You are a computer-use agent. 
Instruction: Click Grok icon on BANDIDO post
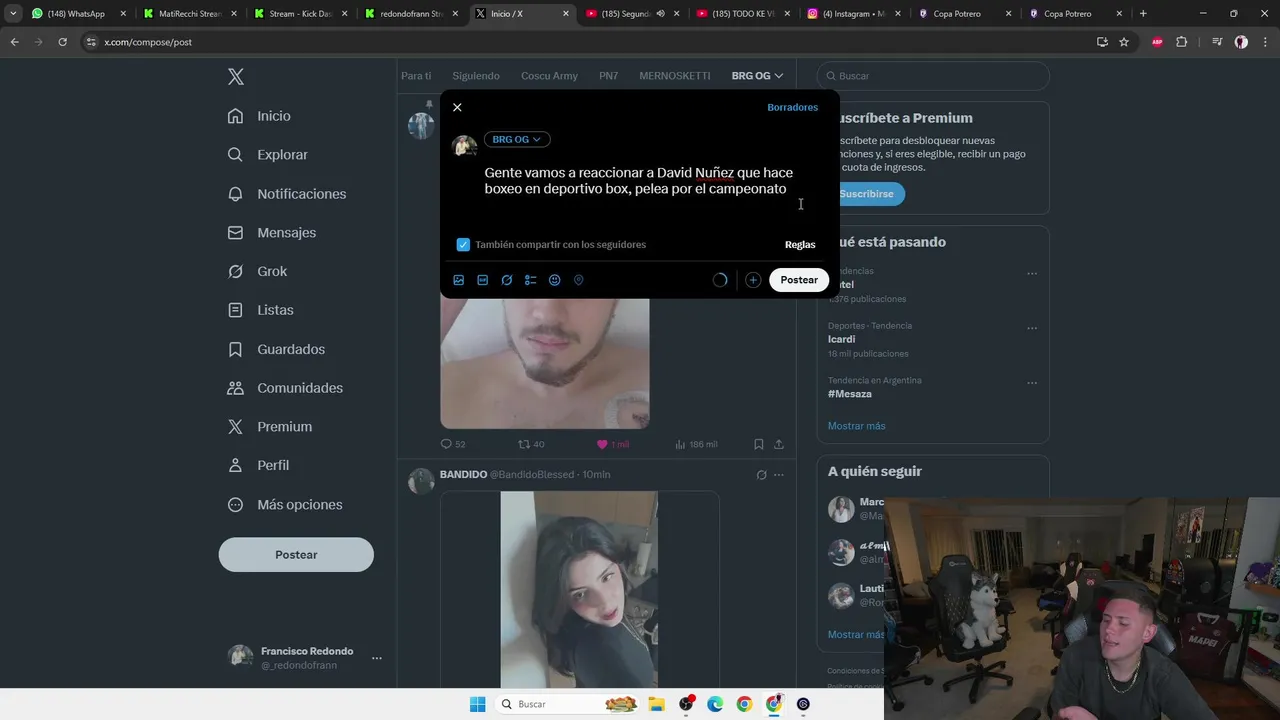(762, 475)
